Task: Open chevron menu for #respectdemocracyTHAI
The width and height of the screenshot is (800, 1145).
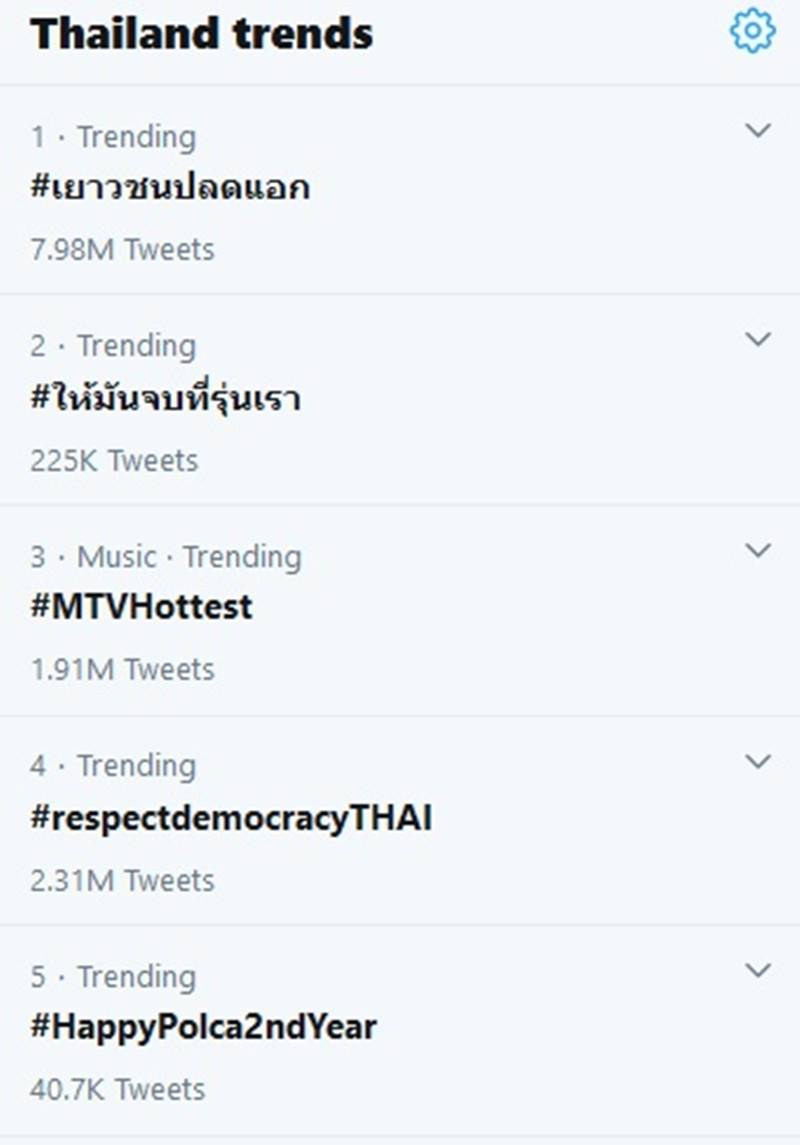Action: pyautogui.click(x=759, y=761)
